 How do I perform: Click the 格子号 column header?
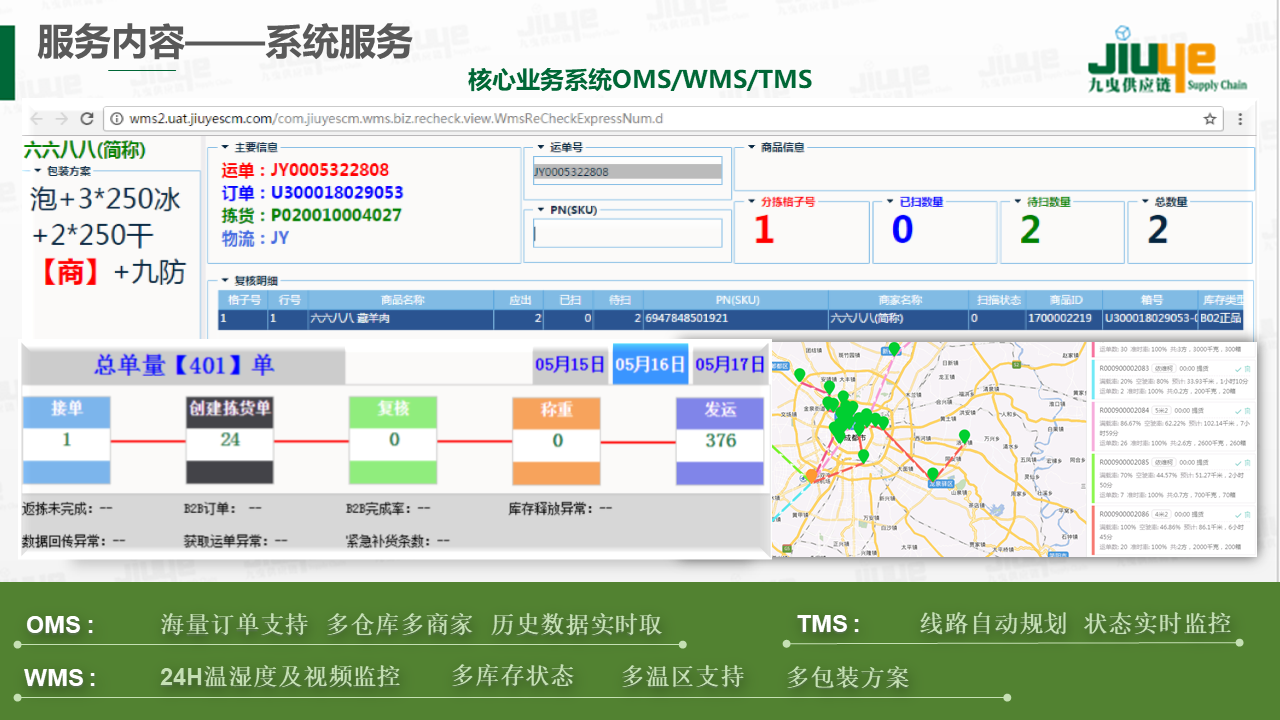pos(244,300)
